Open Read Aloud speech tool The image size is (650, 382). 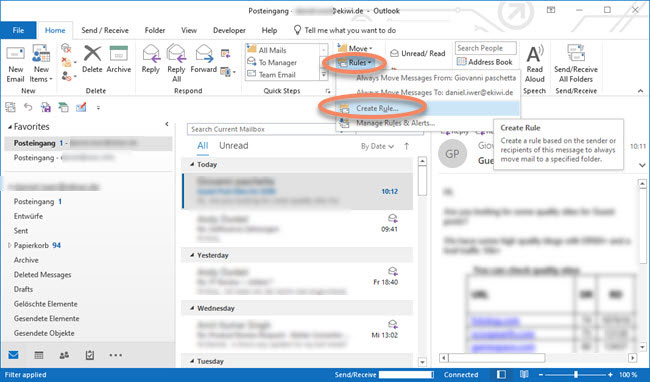tap(534, 64)
